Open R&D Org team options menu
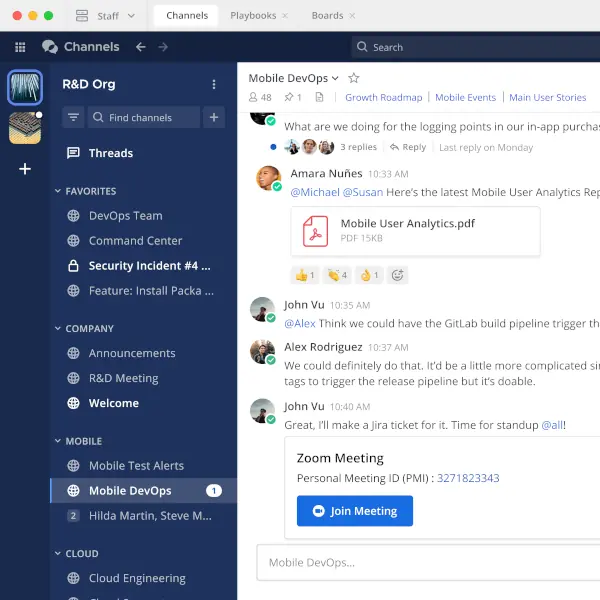This screenshot has height=600, width=600. point(213,85)
